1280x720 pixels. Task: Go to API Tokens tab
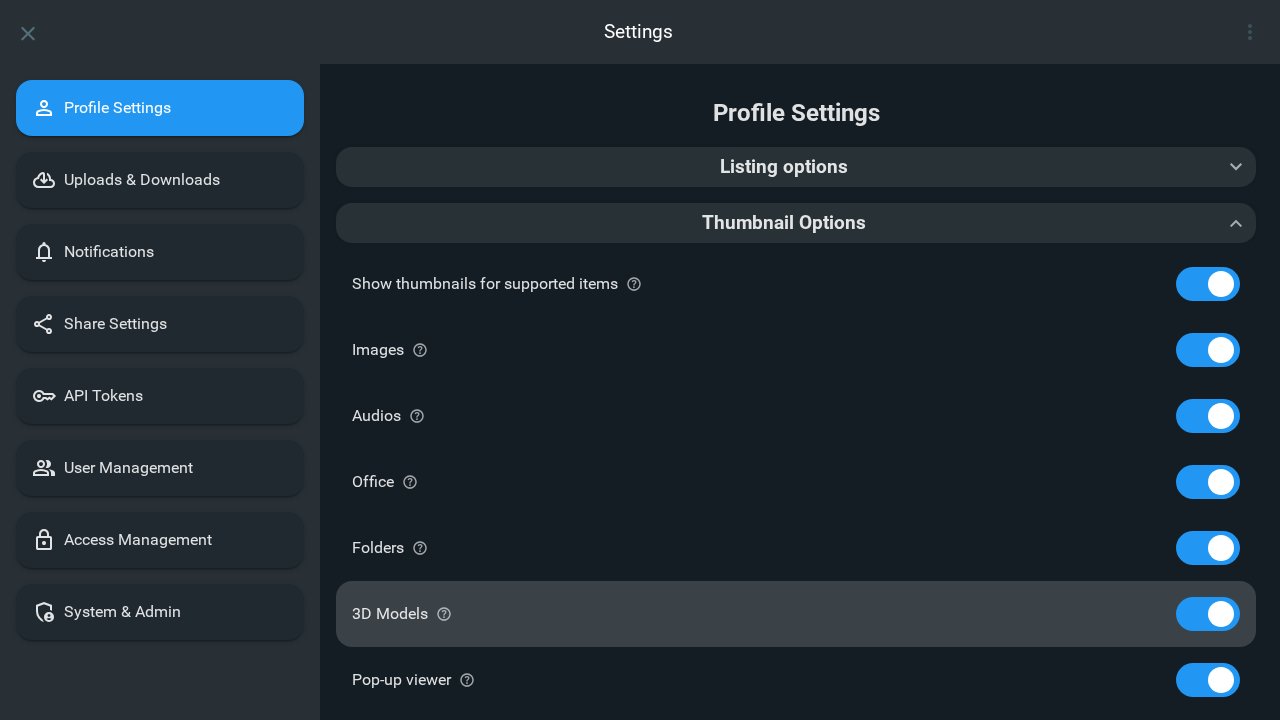click(x=160, y=396)
